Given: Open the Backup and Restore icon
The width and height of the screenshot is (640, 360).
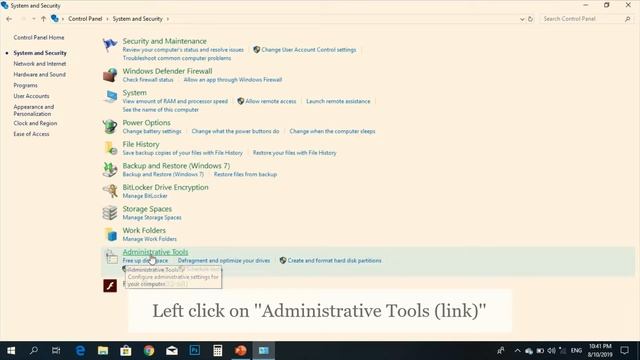Looking at the screenshot, I should [110, 169].
